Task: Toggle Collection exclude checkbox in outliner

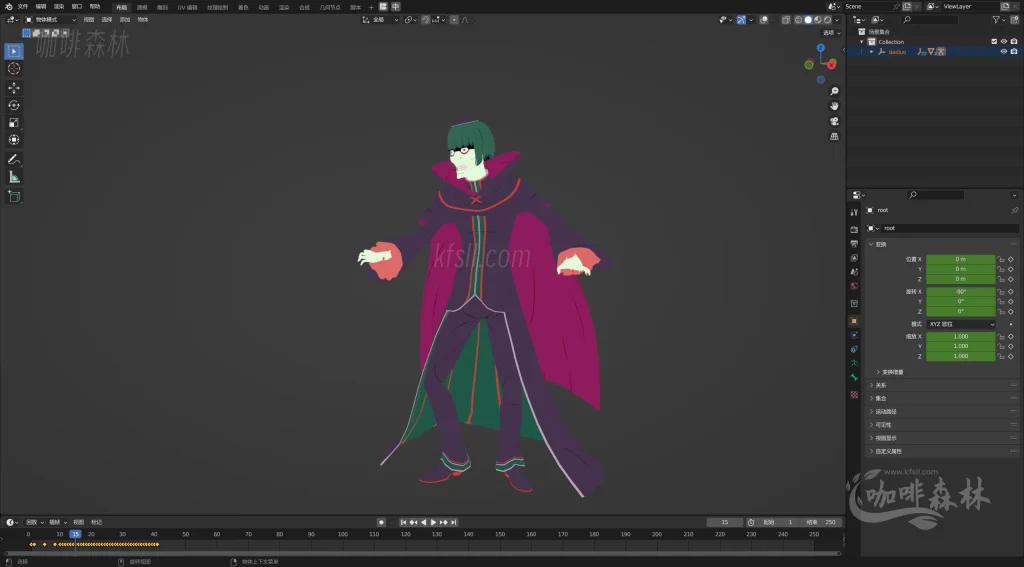Action: (994, 42)
